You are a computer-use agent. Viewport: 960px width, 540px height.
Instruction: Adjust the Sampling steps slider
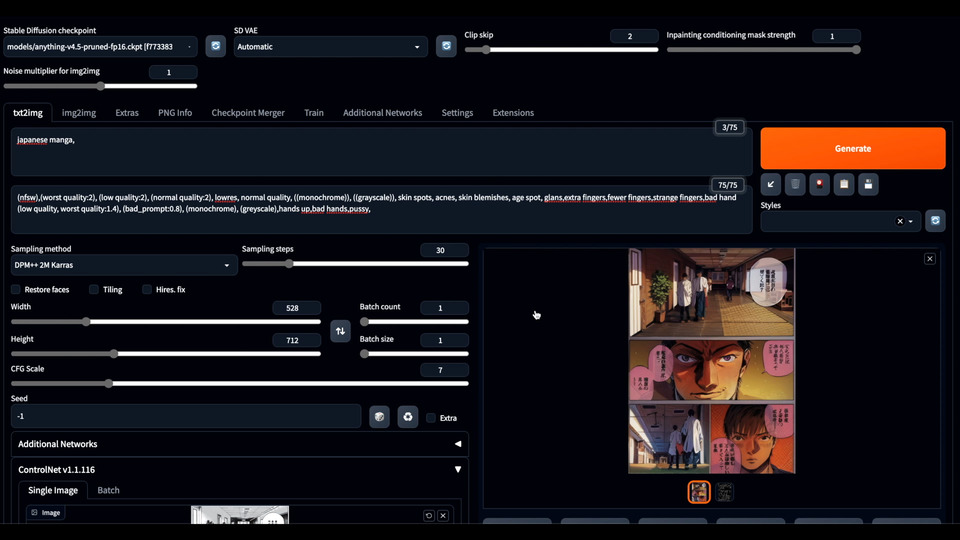355,264
